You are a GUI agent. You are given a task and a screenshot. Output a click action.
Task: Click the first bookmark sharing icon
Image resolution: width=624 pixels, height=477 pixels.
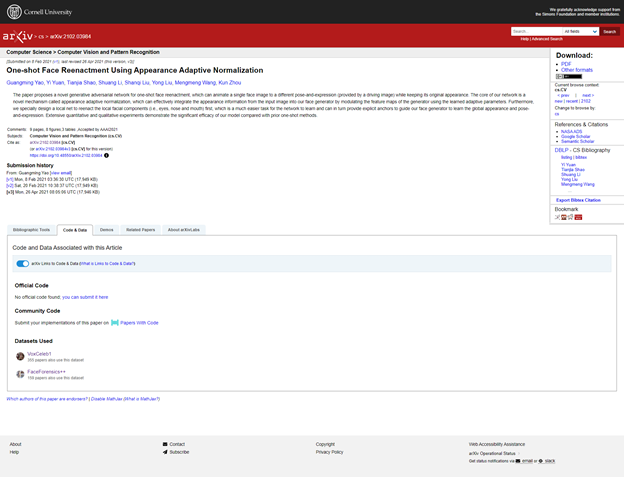click(x=558, y=217)
